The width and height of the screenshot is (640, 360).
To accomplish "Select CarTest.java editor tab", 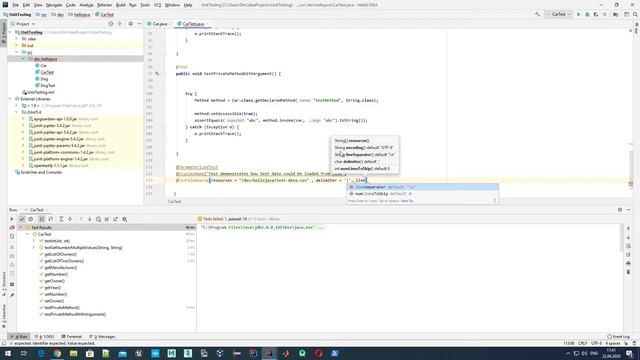I will [193, 24].
